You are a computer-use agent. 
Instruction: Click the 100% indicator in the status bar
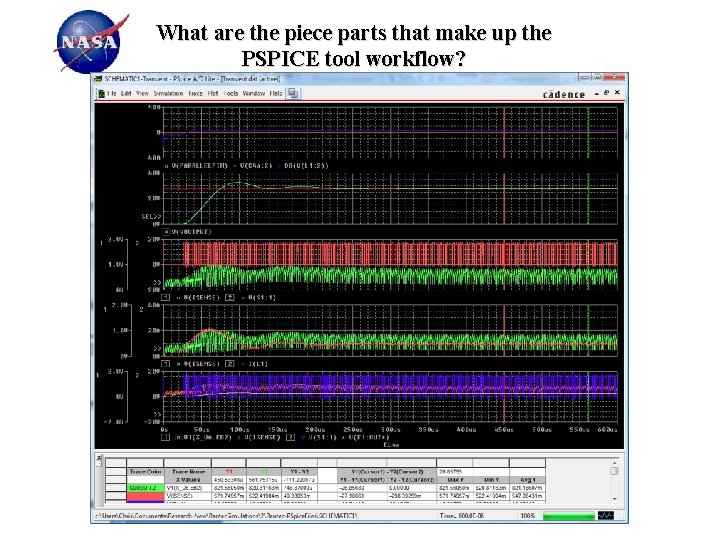pyautogui.click(x=528, y=516)
